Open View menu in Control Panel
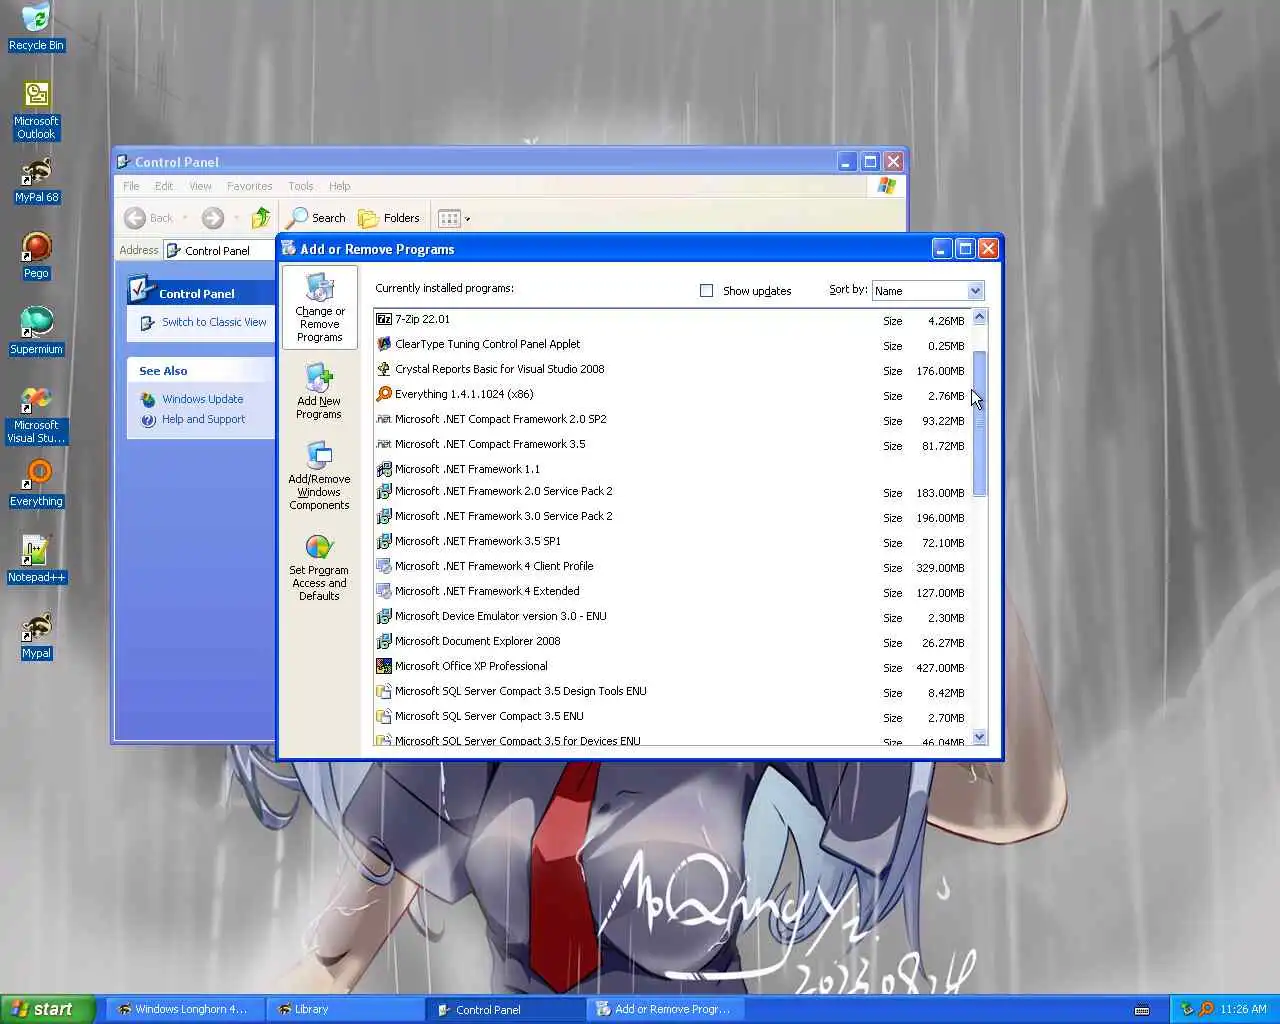Image resolution: width=1280 pixels, height=1024 pixels. pyautogui.click(x=200, y=186)
